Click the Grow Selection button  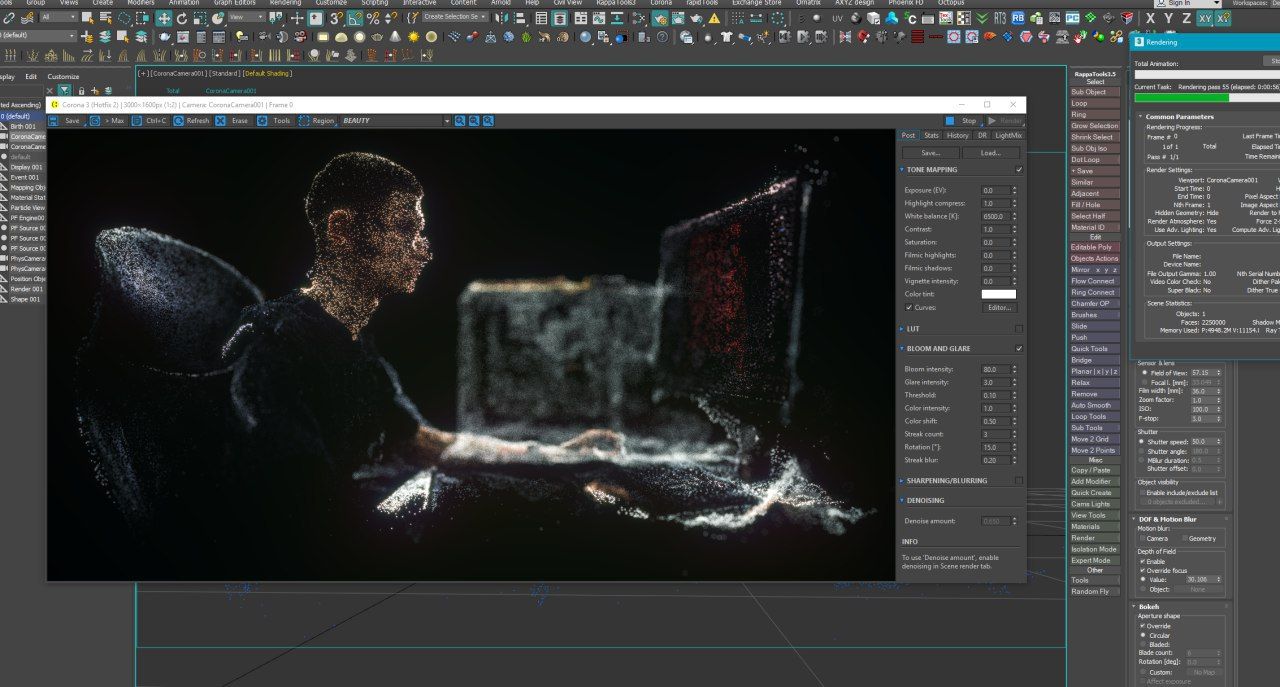click(x=1095, y=126)
